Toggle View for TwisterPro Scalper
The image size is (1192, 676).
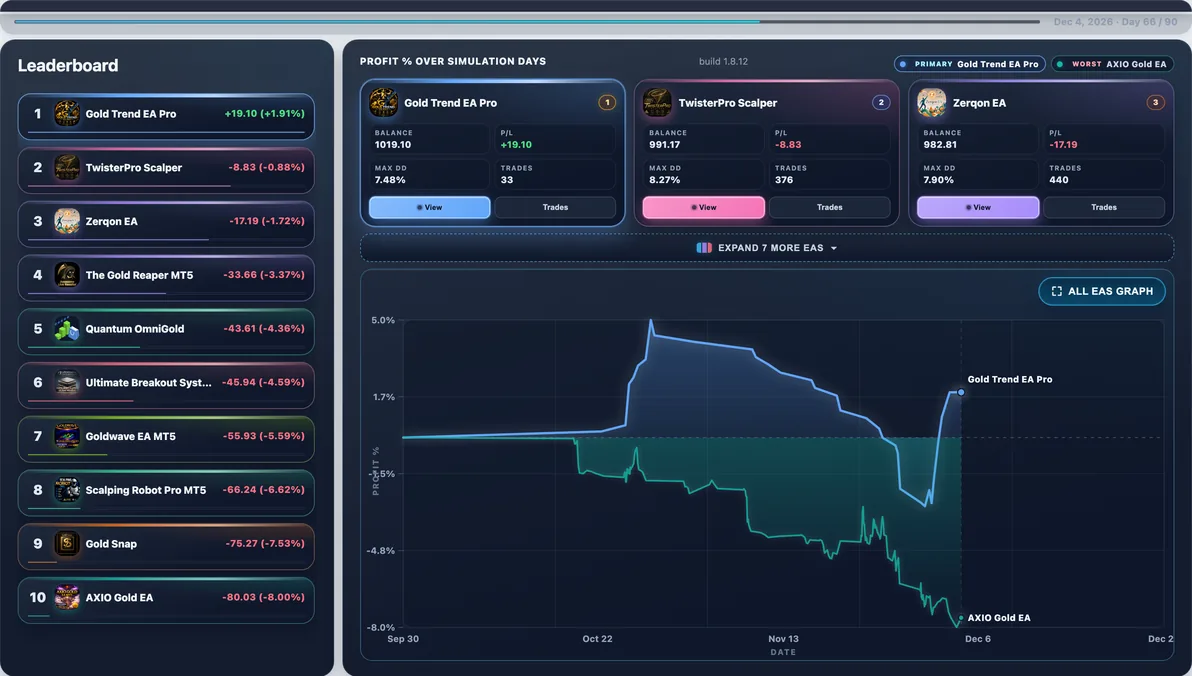[x=704, y=208]
